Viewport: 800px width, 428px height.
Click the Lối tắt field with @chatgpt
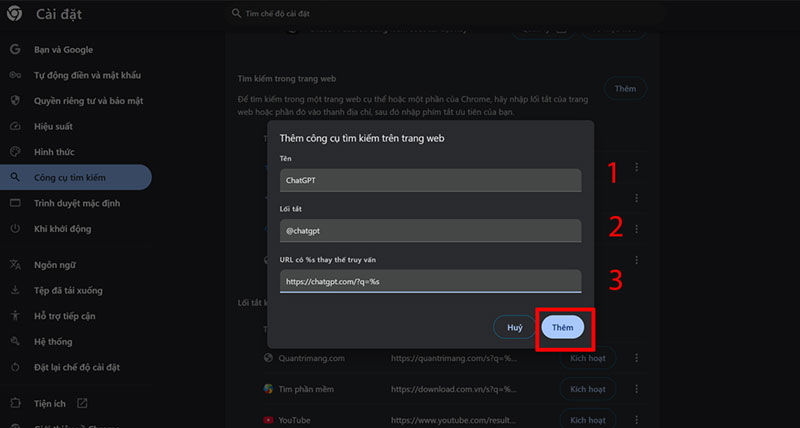point(430,230)
